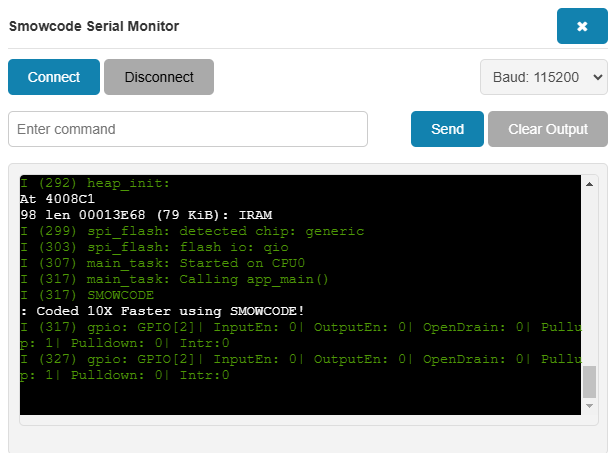609x453 pixels.
Task: Click the 'detected chip: generic' log line
Action: [192, 231]
